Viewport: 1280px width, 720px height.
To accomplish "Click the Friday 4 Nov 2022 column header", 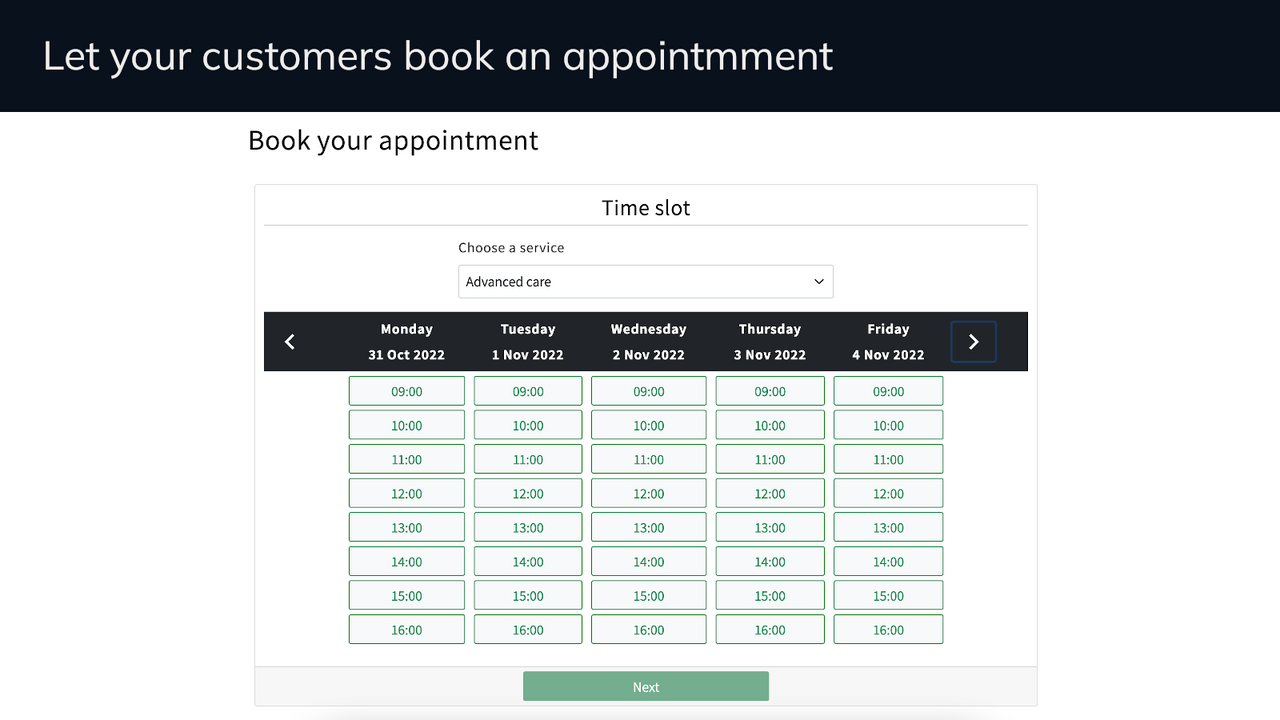I will click(888, 341).
